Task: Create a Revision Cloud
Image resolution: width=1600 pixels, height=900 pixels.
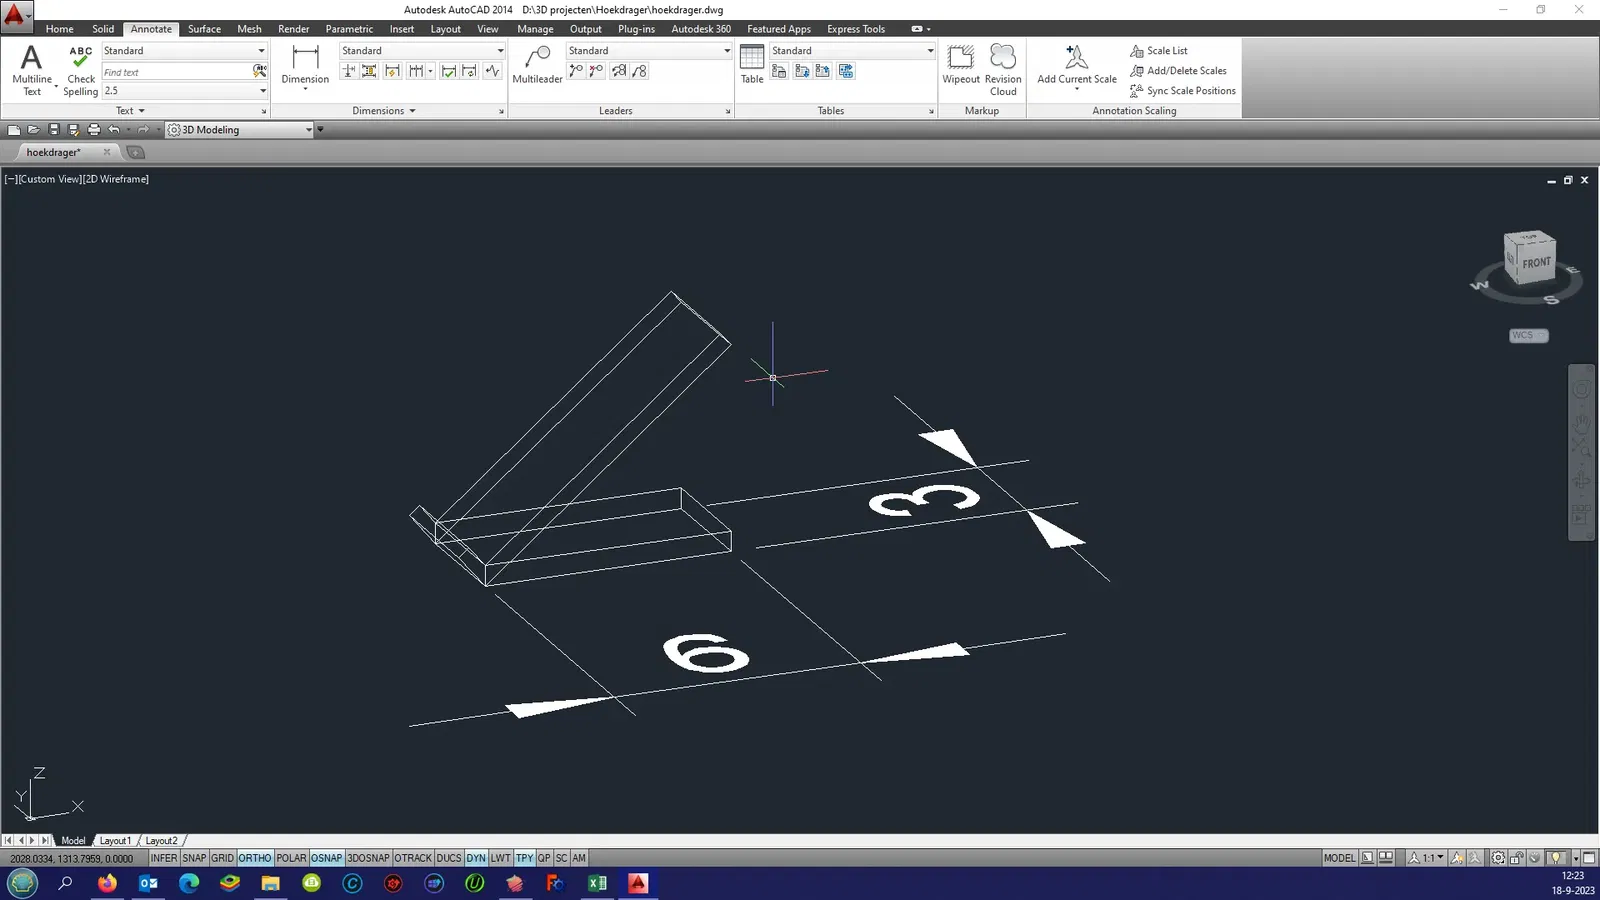Action: 1003,70
